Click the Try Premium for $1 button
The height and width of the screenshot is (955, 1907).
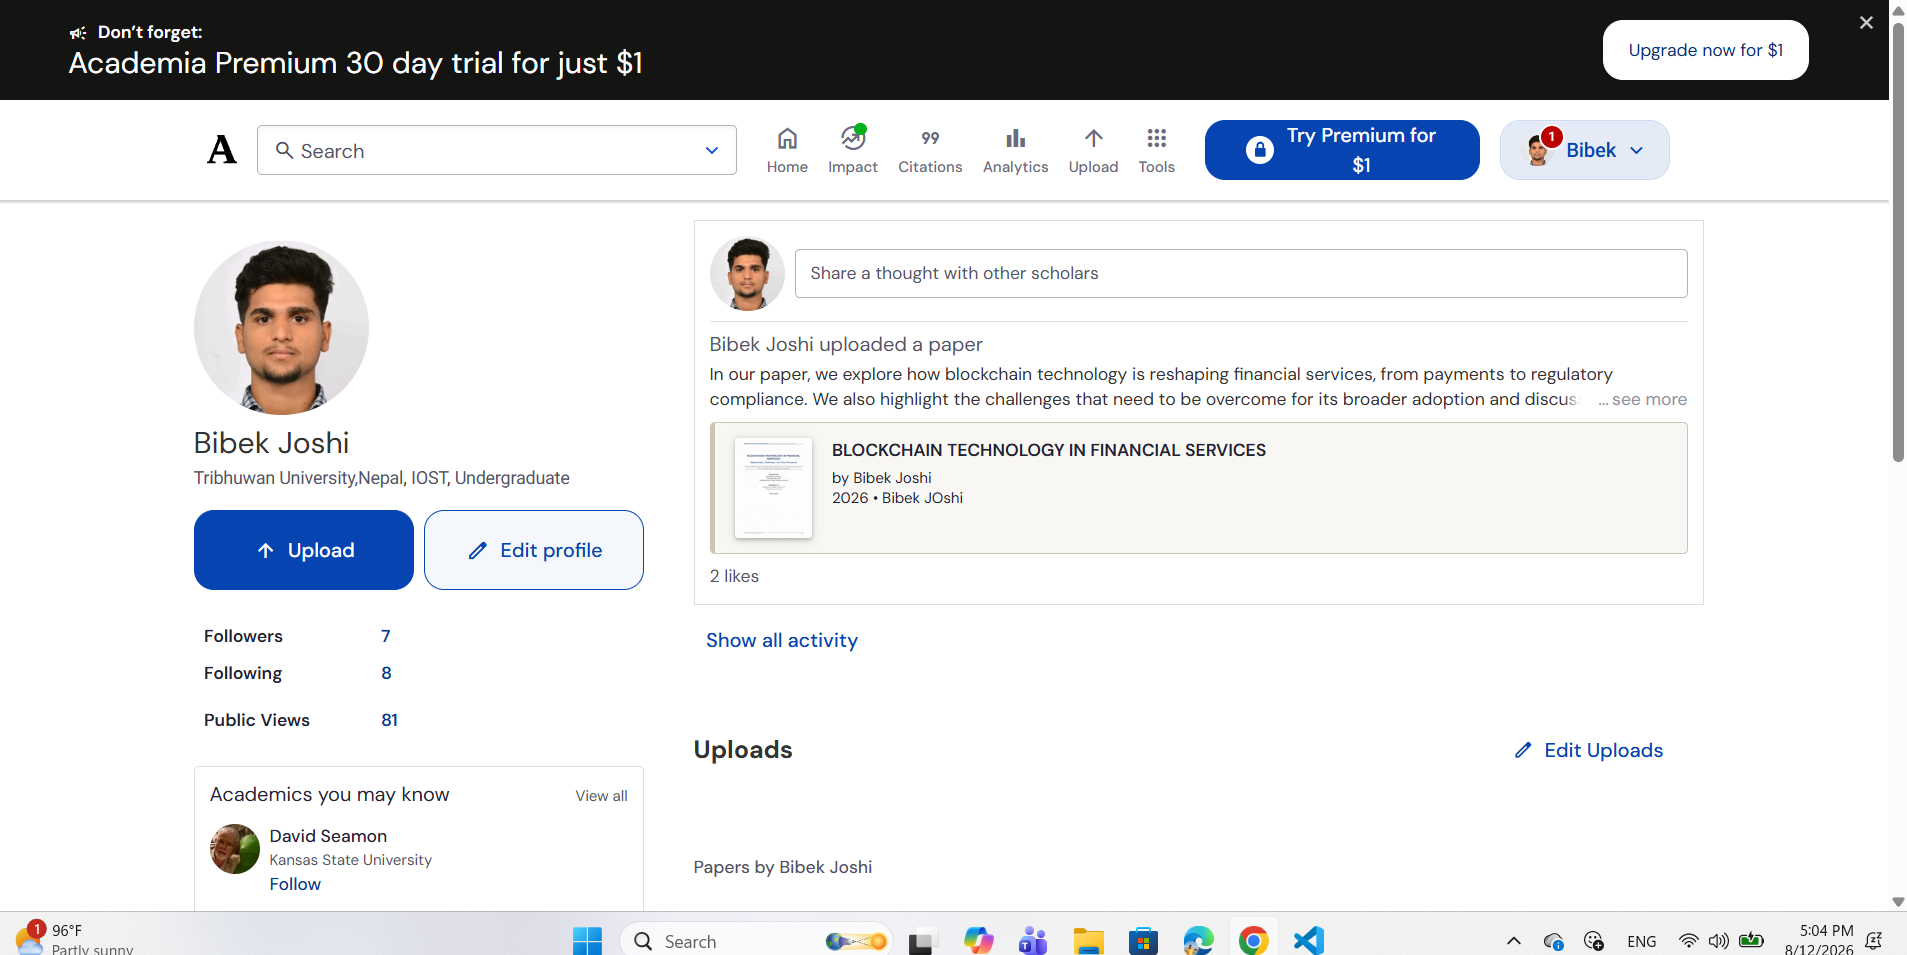pos(1342,150)
